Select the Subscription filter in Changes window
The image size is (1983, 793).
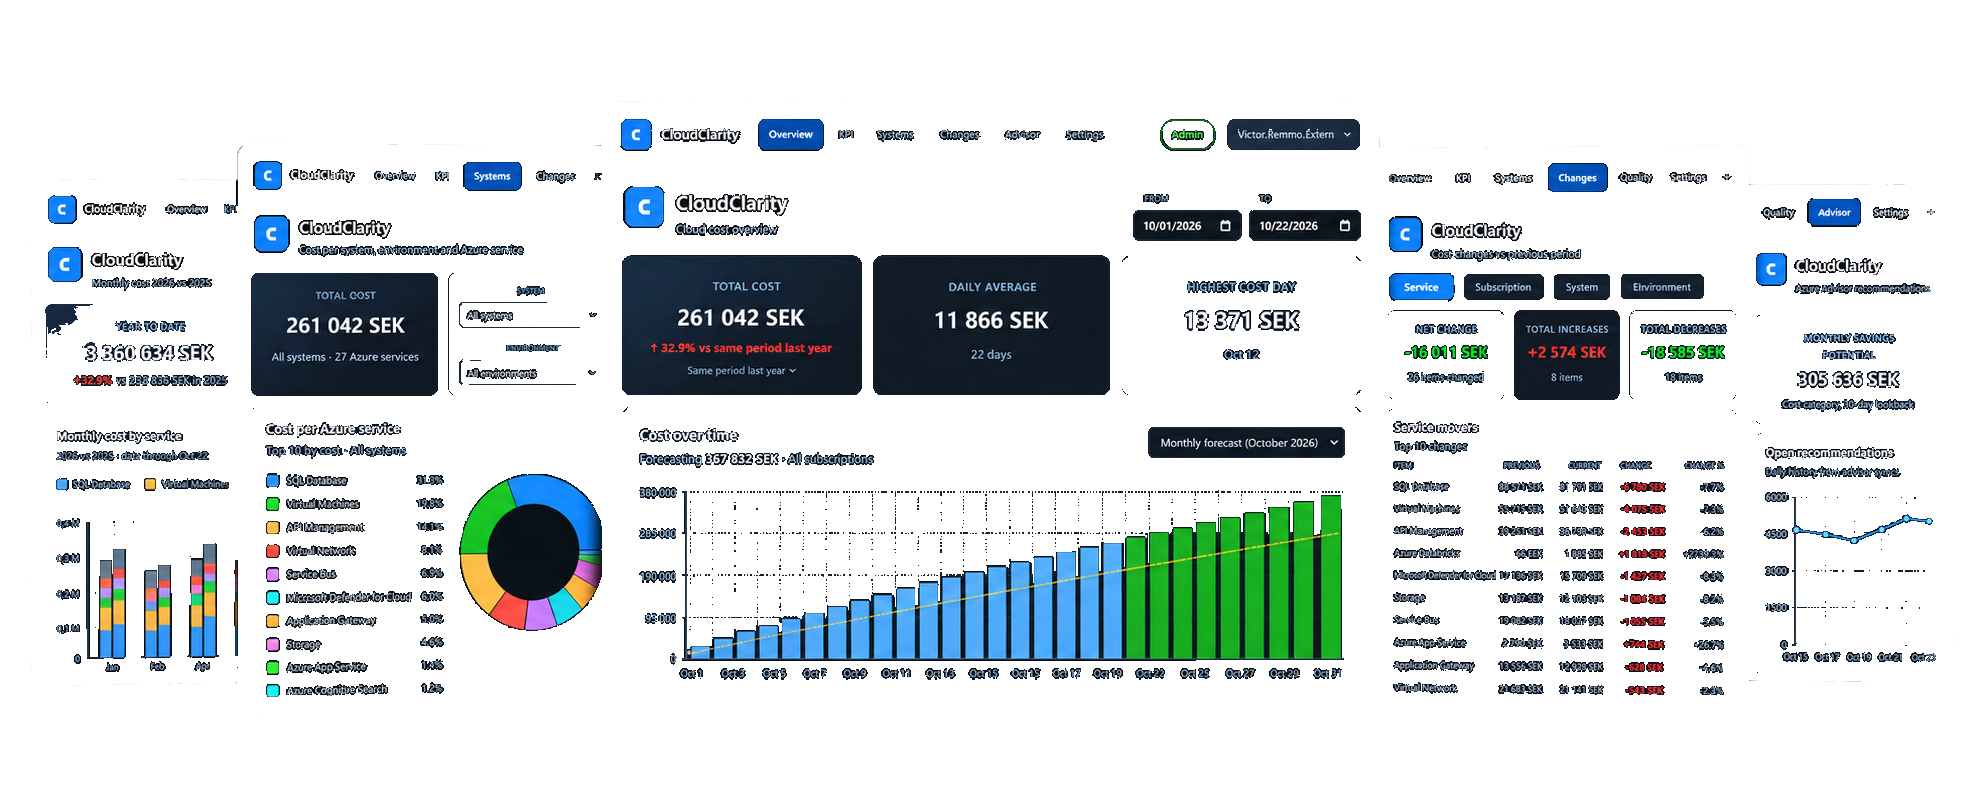(x=1503, y=287)
